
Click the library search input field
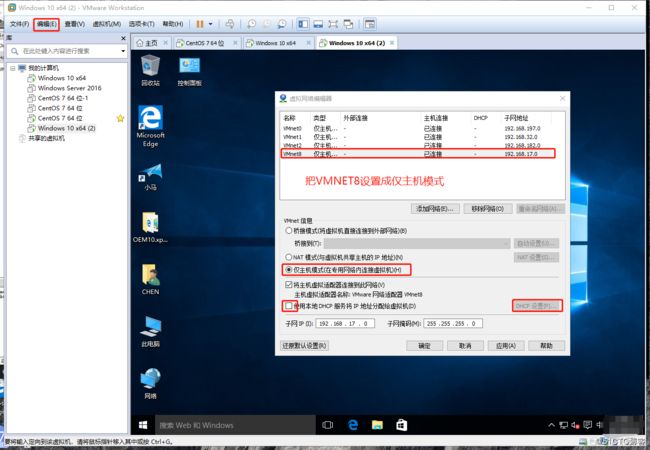[66, 51]
